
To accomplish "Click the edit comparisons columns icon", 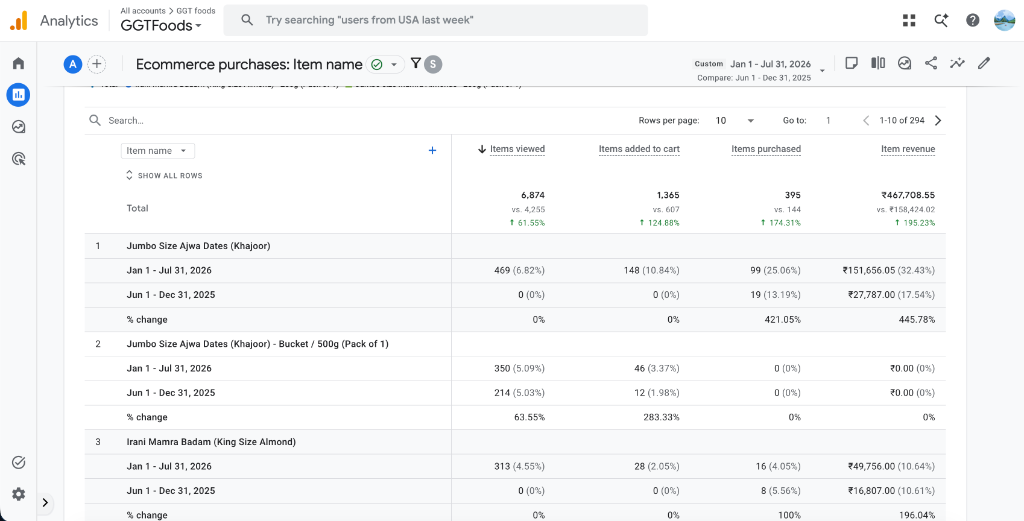I will click(878, 63).
